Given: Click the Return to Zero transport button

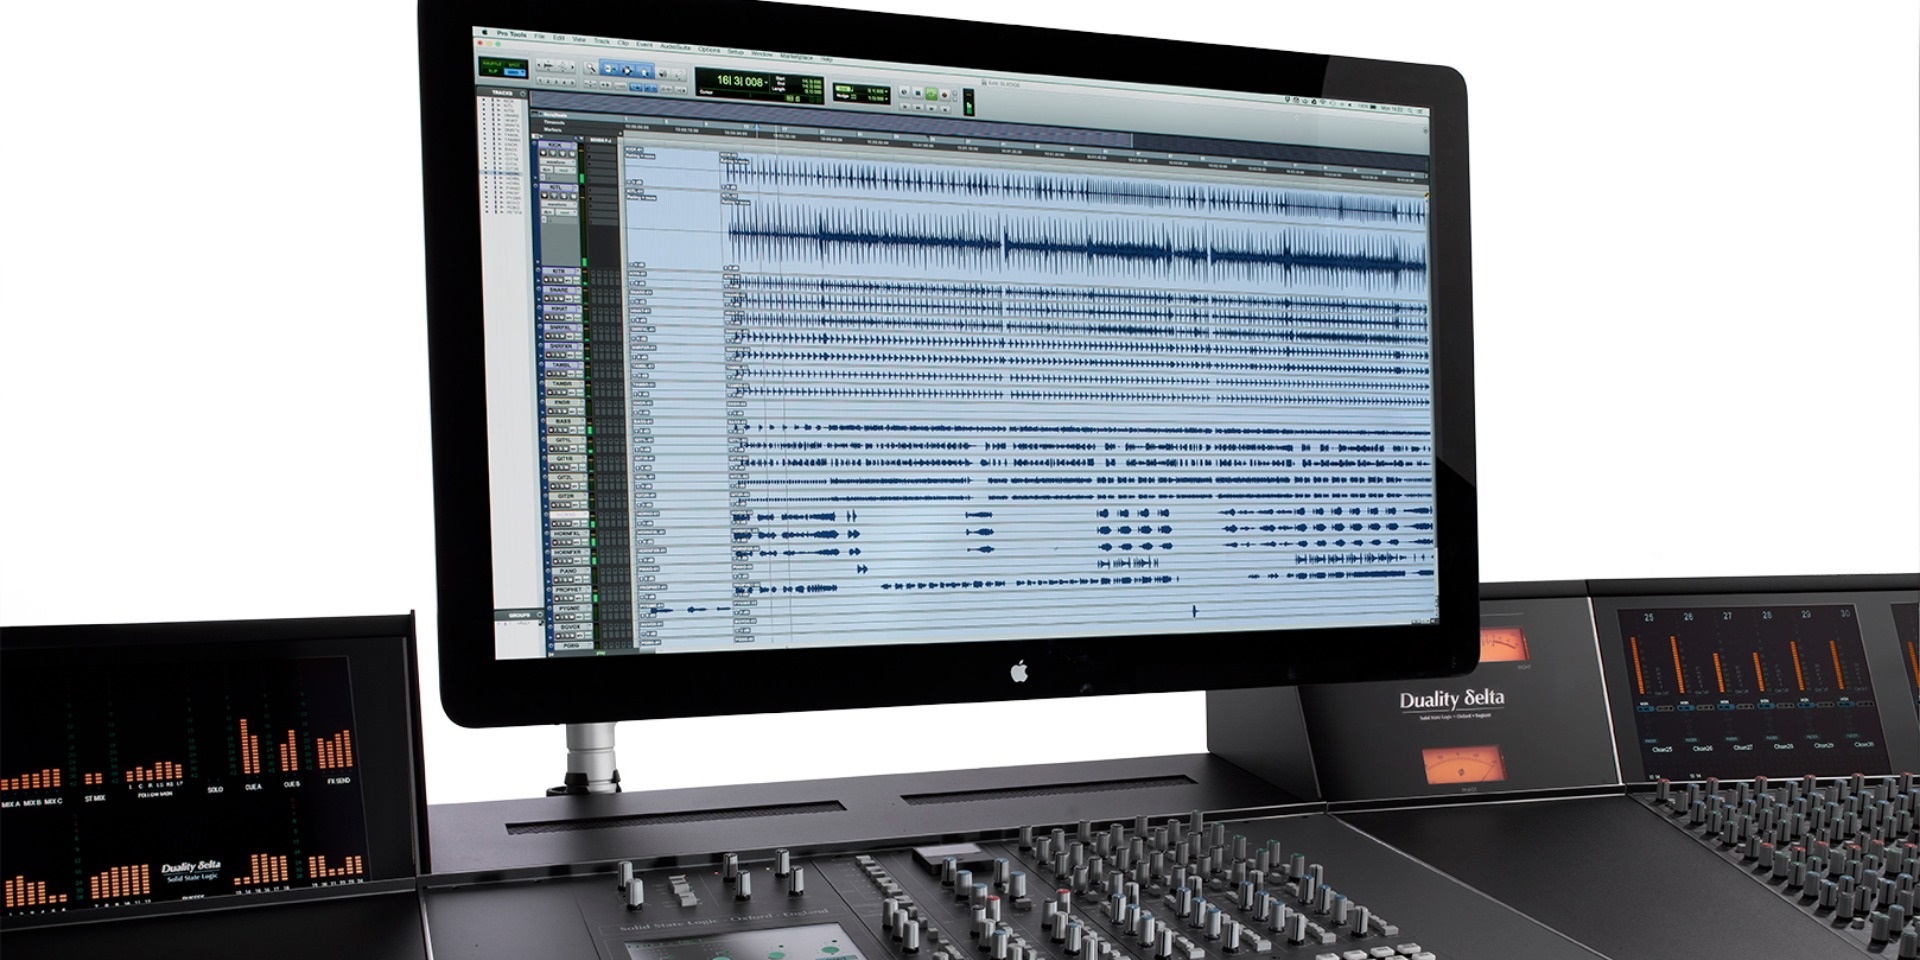Looking at the screenshot, I should click(905, 107).
